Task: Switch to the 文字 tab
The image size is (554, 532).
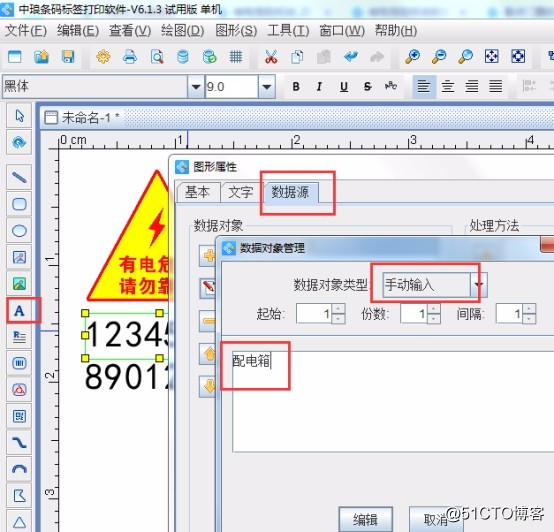Action: 241,192
